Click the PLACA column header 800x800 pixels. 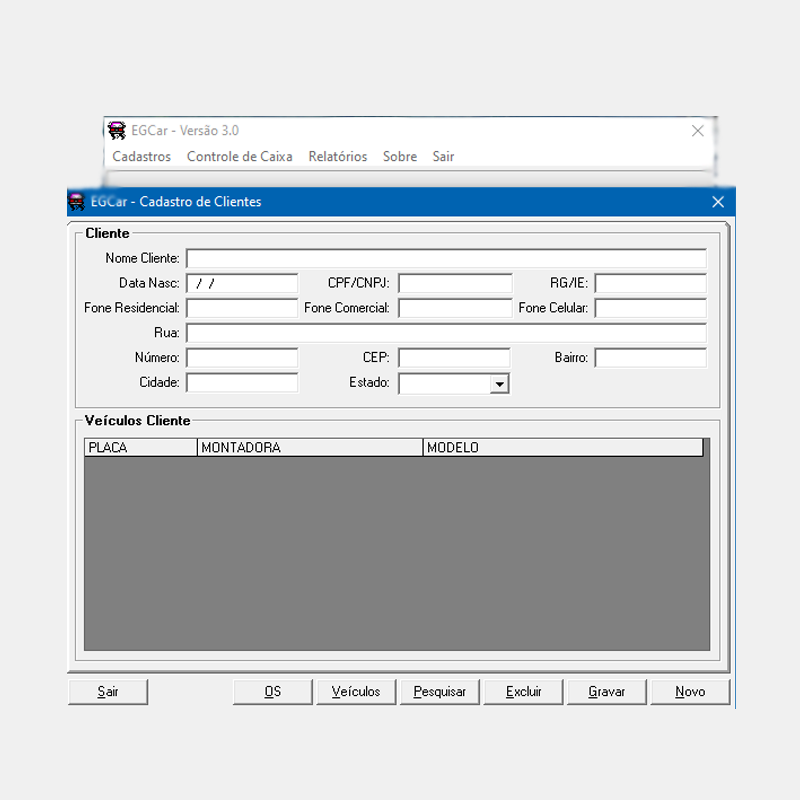(x=141, y=447)
